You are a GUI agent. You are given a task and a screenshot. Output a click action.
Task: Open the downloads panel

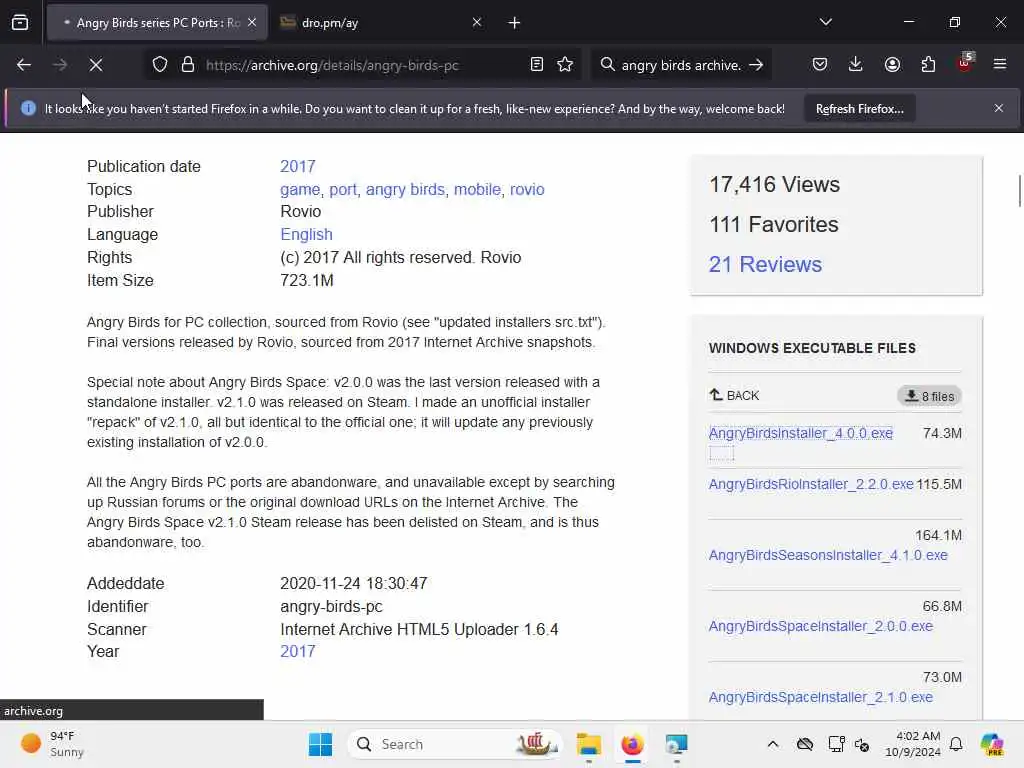[856, 65]
